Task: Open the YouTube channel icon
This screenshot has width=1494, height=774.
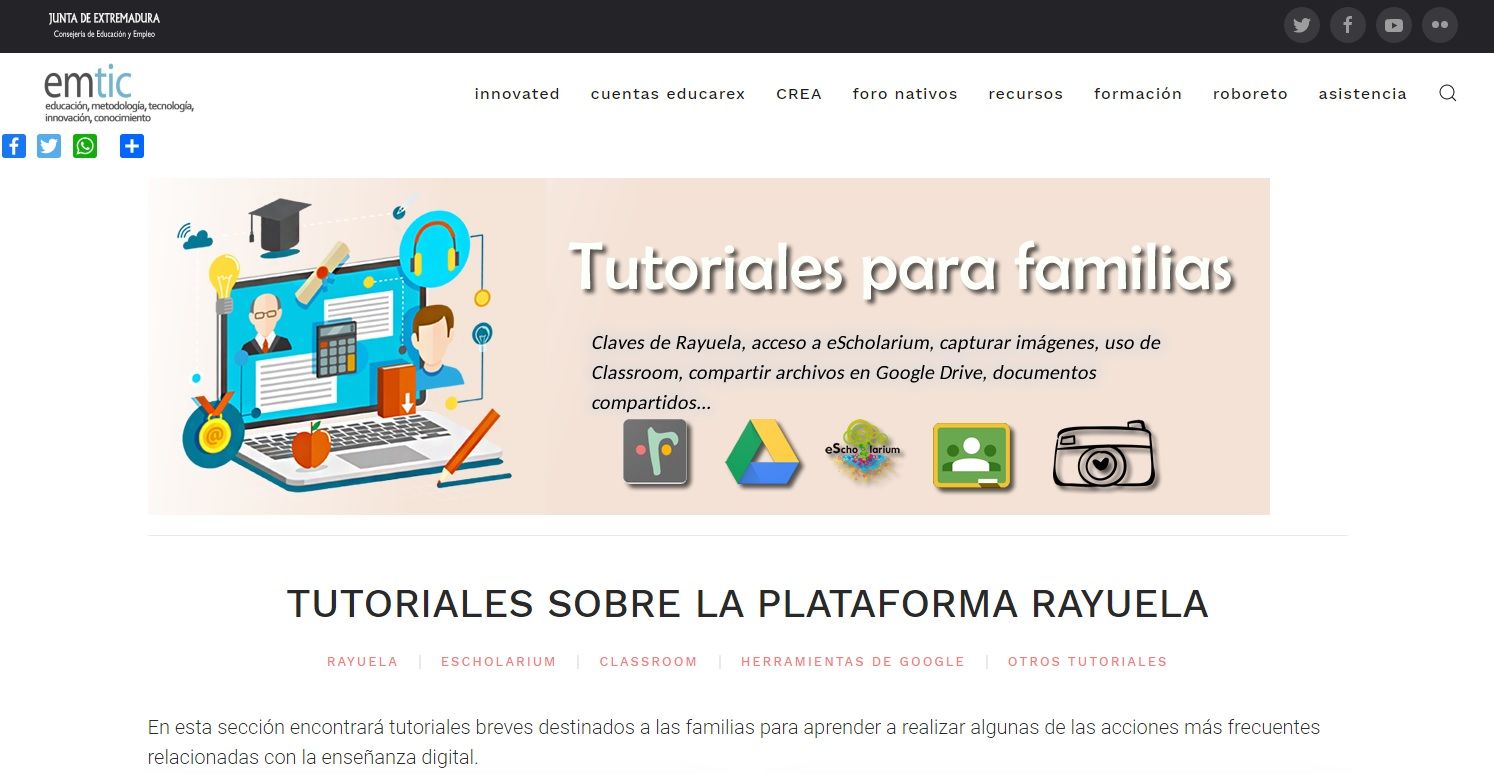Action: [x=1393, y=25]
